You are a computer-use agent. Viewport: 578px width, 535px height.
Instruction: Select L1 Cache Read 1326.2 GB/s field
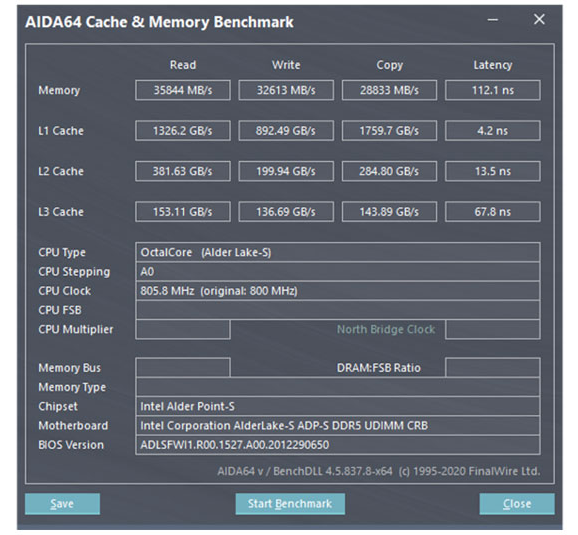[x=183, y=131]
